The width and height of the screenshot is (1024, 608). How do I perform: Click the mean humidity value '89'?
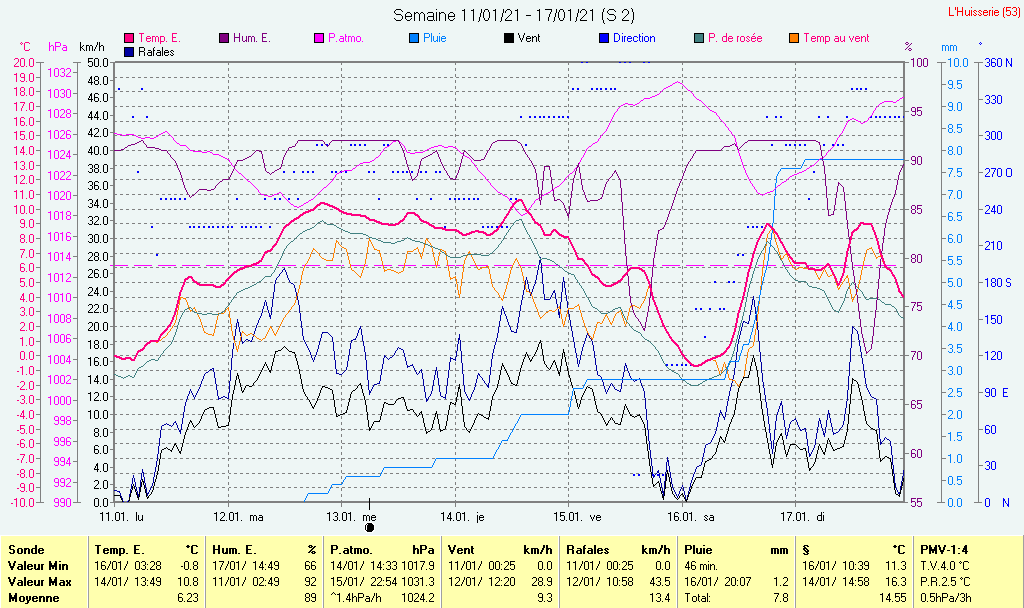point(310,598)
